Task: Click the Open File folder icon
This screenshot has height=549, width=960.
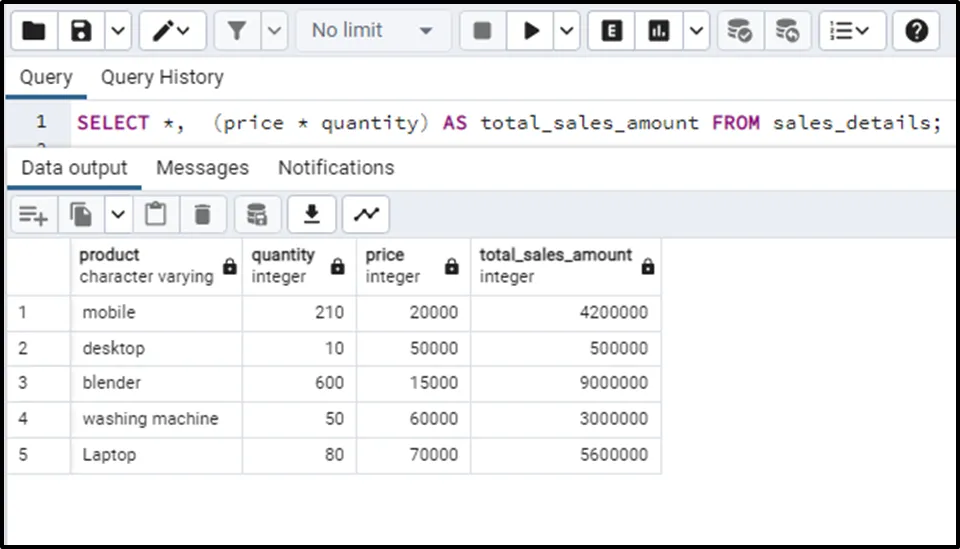Action: pyautogui.click(x=33, y=31)
